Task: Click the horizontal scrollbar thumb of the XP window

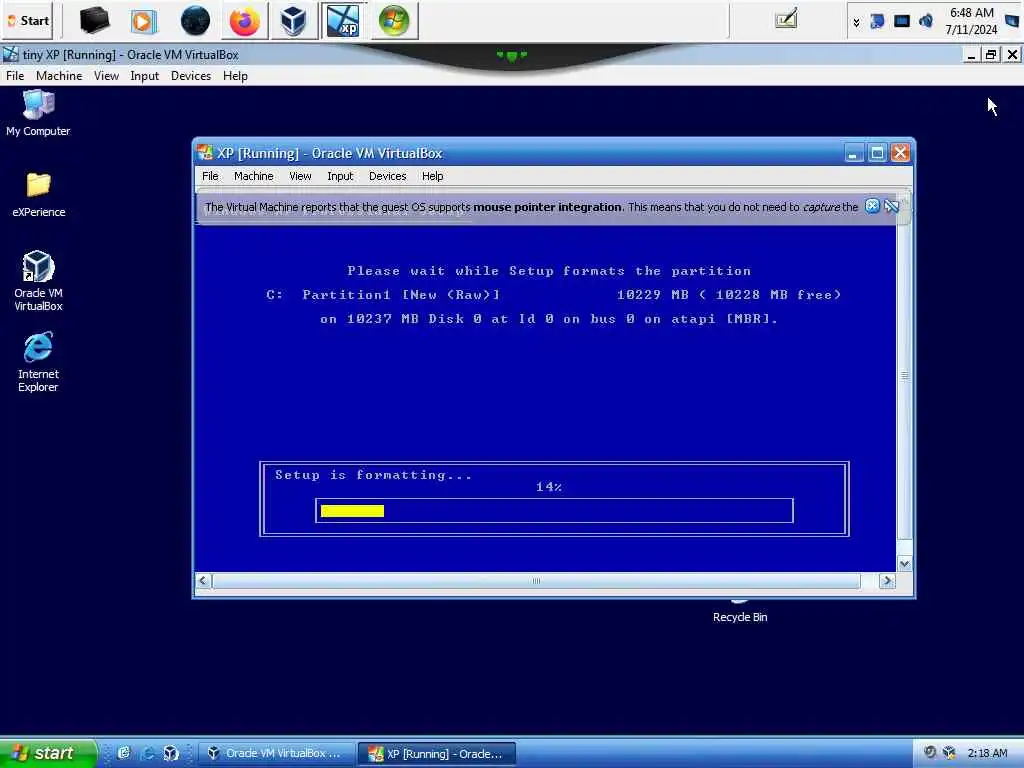Action: [x=536, y=581]
